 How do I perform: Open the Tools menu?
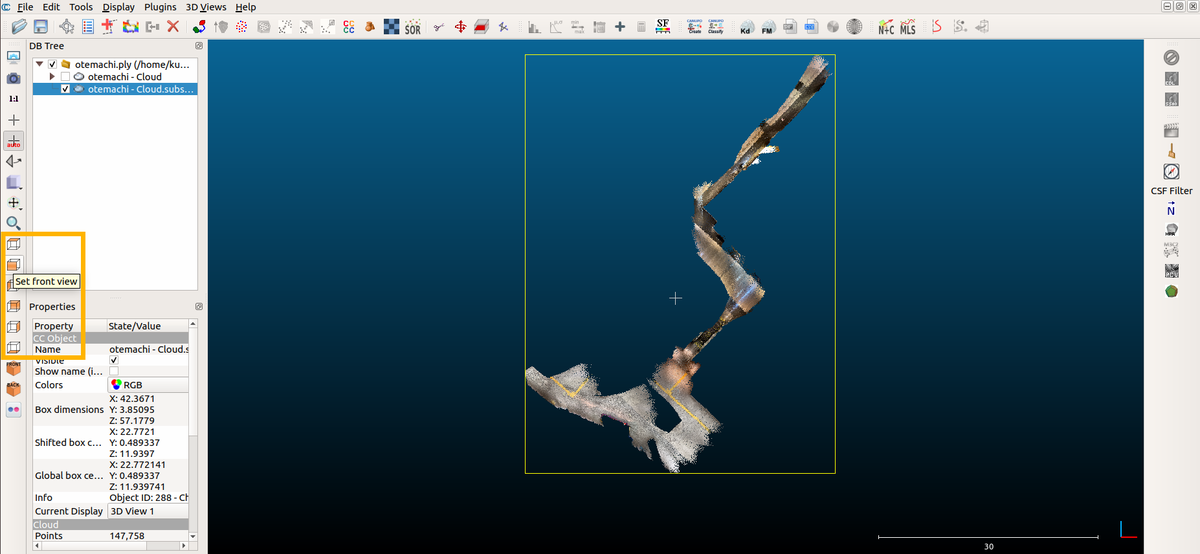(81, 7)
